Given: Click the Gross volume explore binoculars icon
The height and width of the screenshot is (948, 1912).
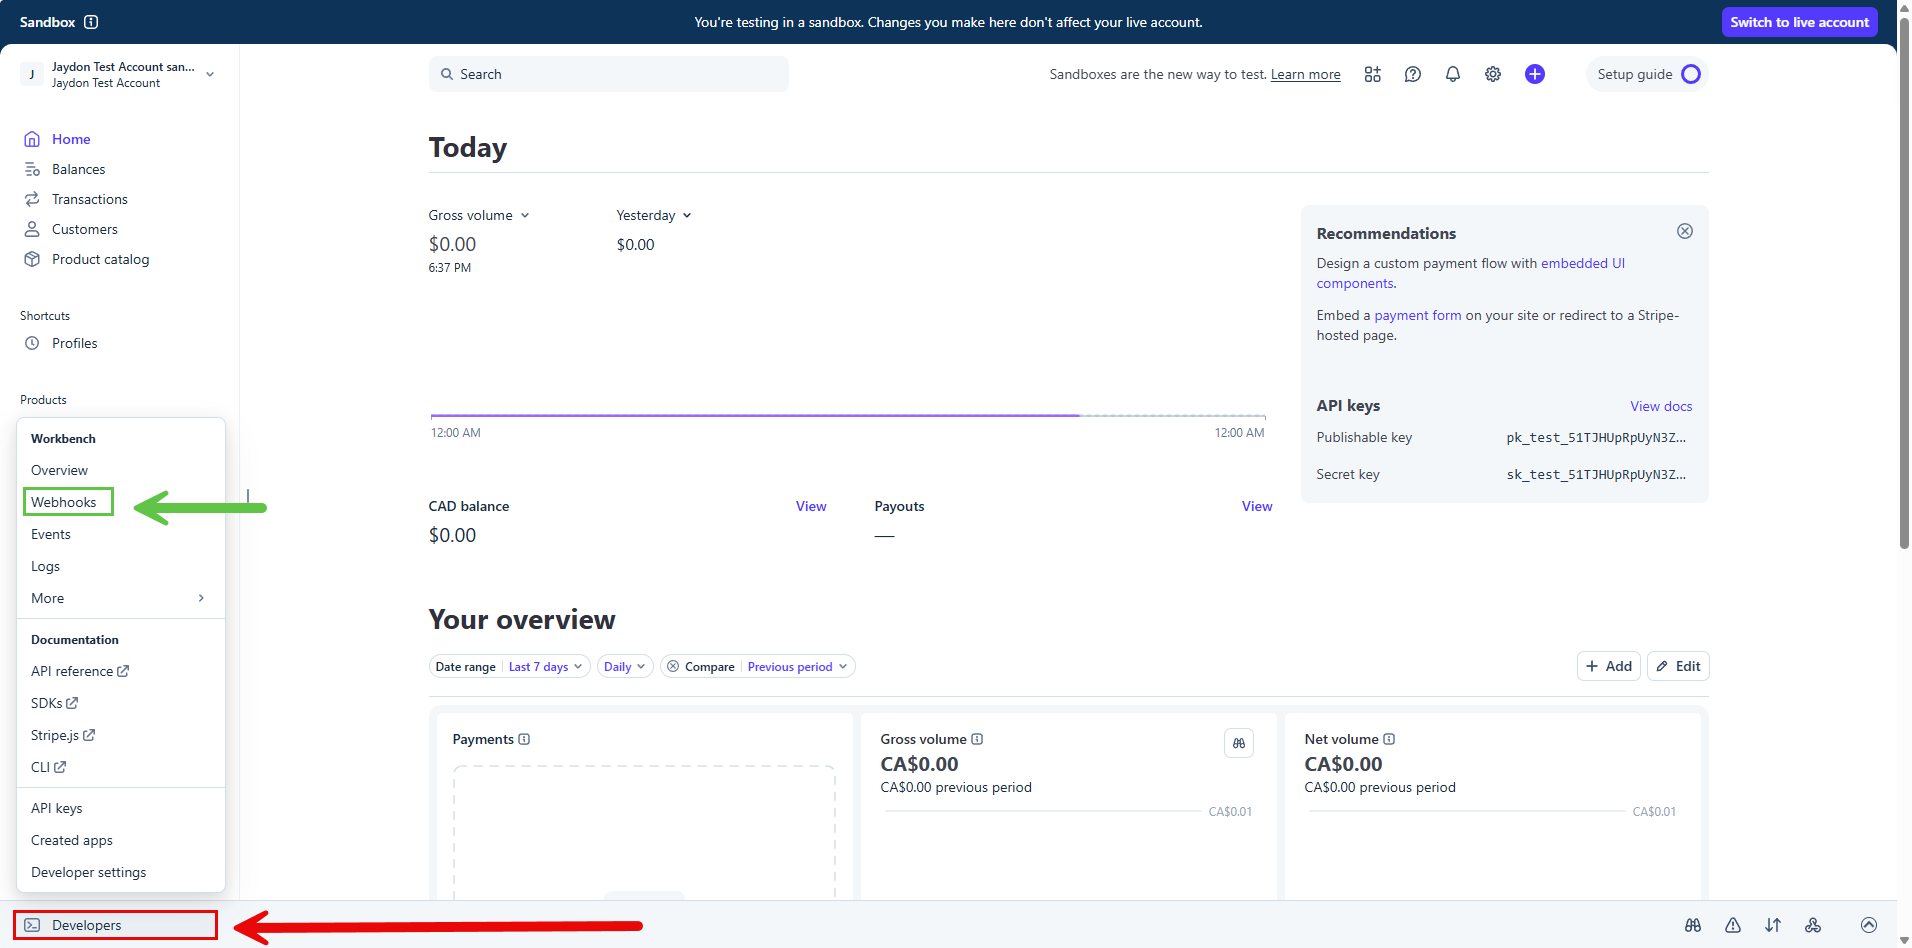Looking at the screenshot, I should (1238, 743).
